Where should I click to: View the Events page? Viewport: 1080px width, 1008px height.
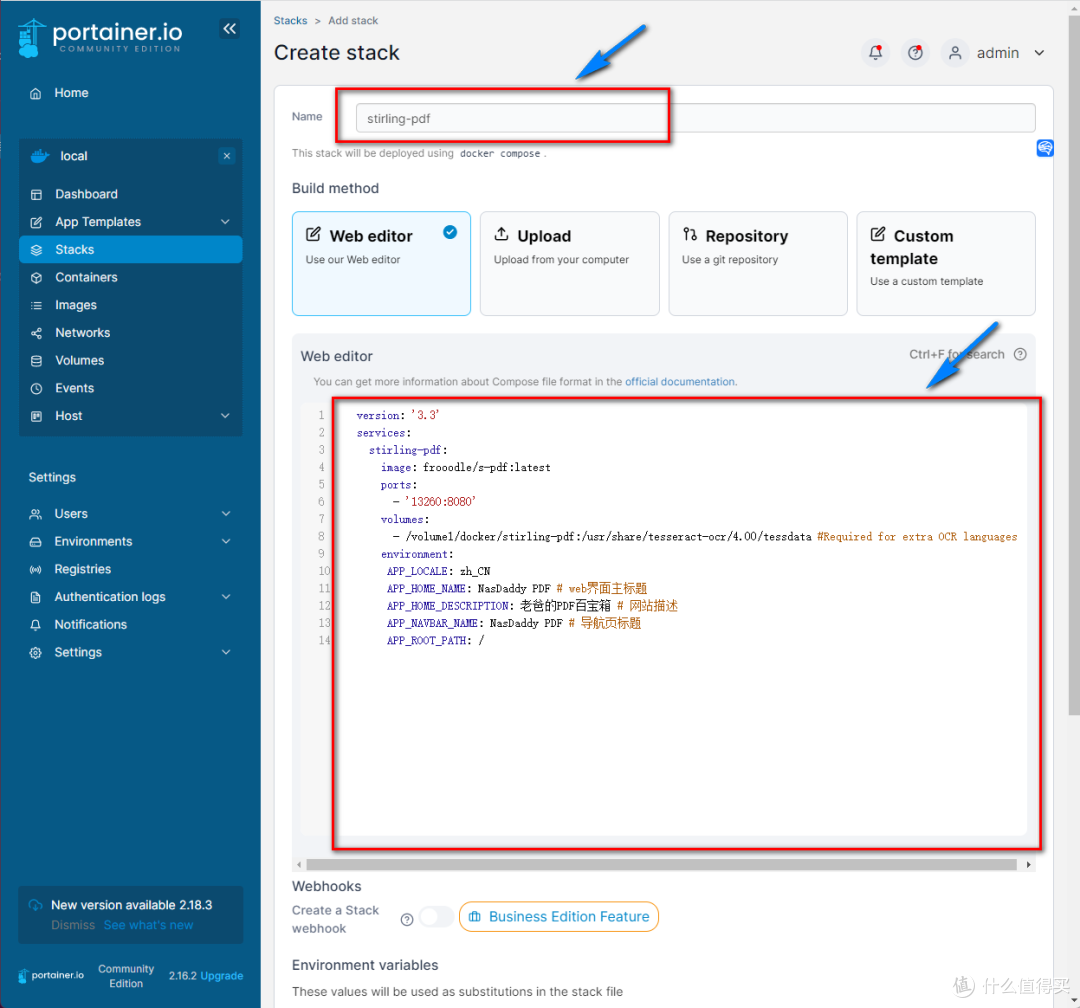(76, 388)
